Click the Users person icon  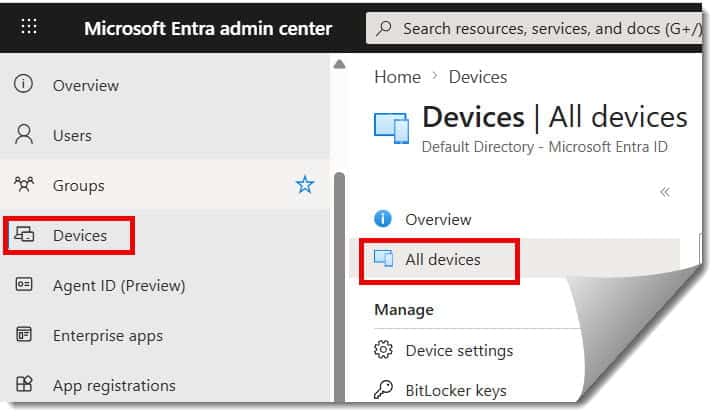(24, 134)
